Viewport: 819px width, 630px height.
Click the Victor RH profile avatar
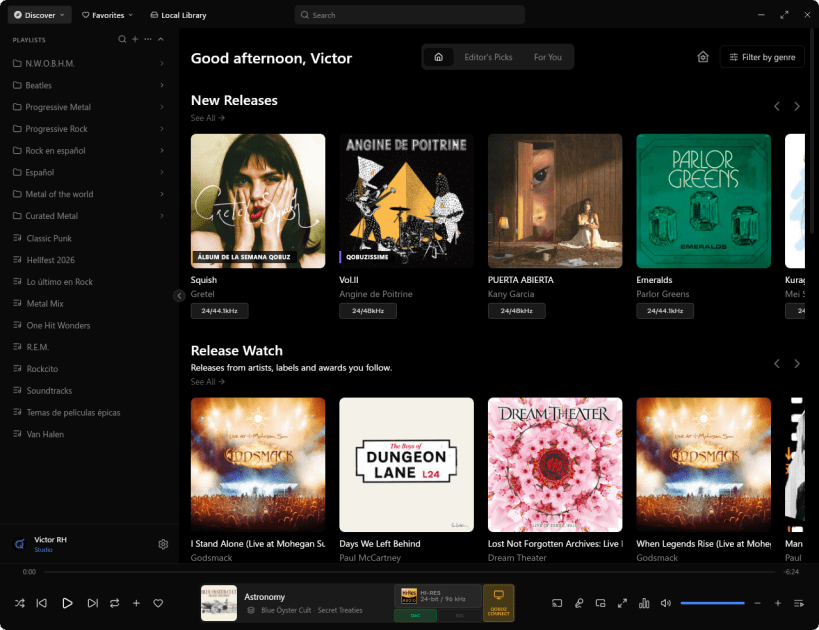pos(19,544)
